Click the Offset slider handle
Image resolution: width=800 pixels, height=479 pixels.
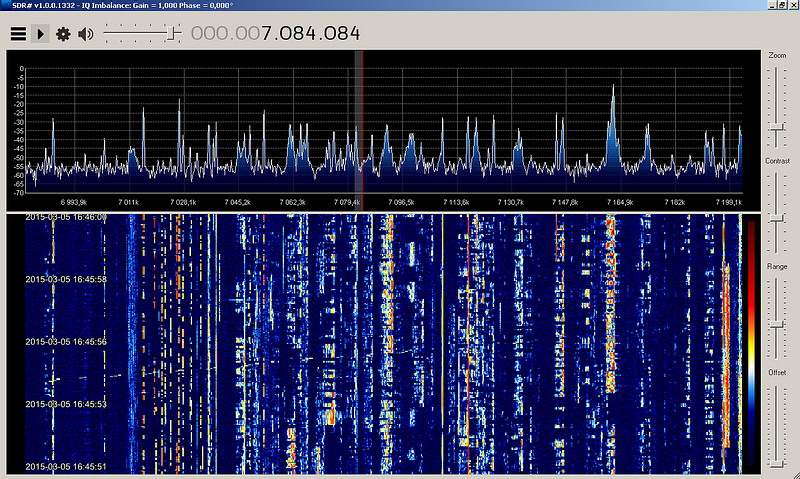[777, 464]
